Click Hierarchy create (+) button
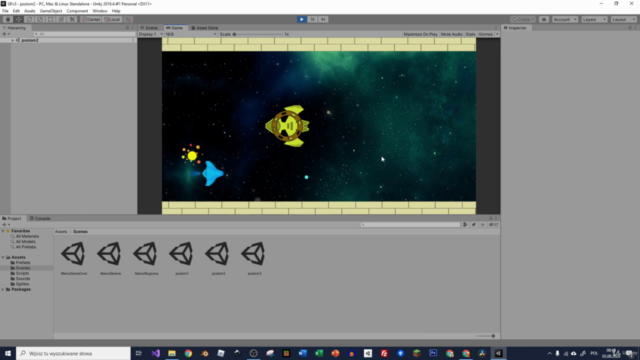 click(x=6, y=34)
